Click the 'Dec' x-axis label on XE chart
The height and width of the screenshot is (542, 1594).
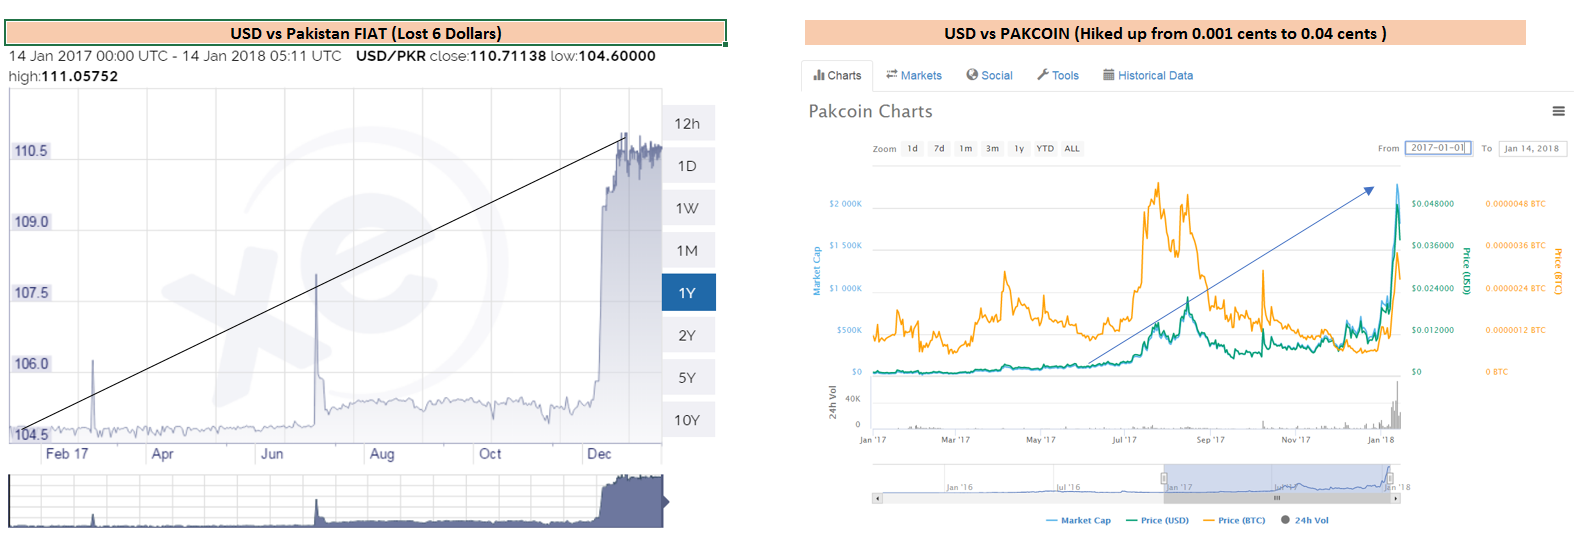click(599, 454)
